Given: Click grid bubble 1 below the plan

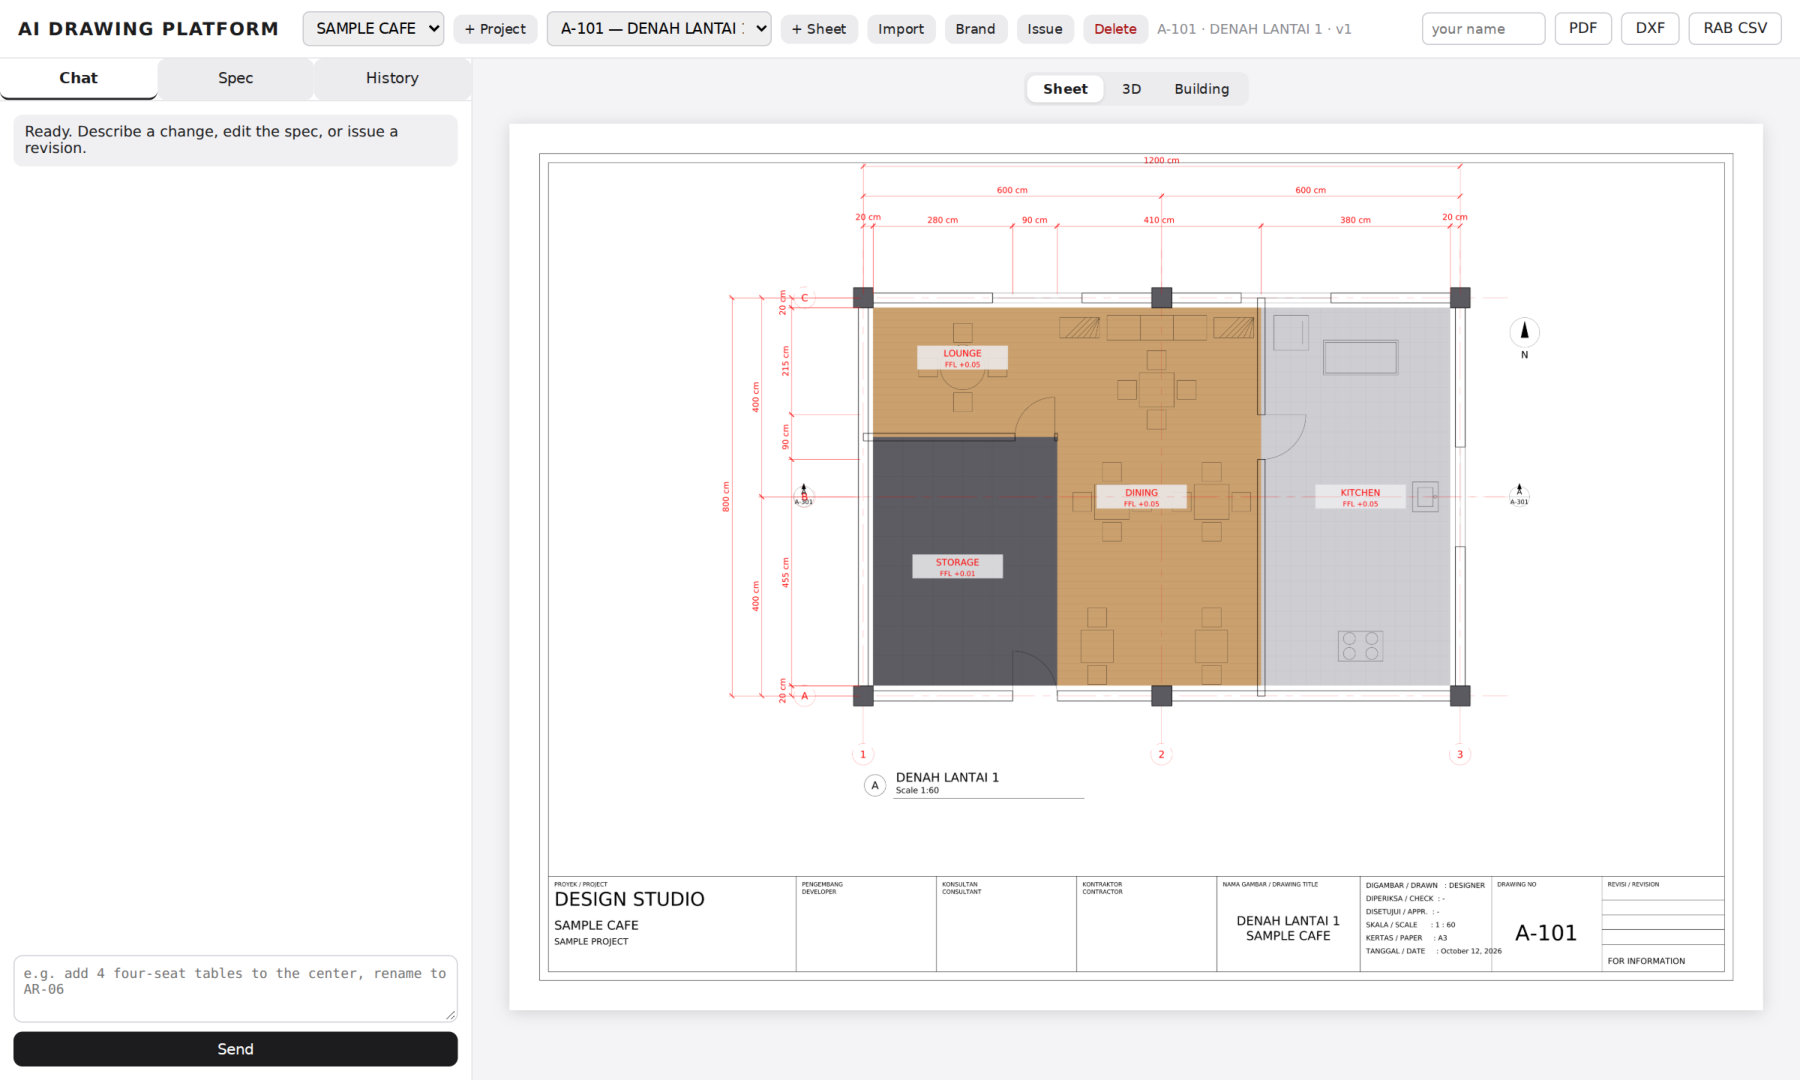Looking at the screenshot, I should click(x=863, y=755).
